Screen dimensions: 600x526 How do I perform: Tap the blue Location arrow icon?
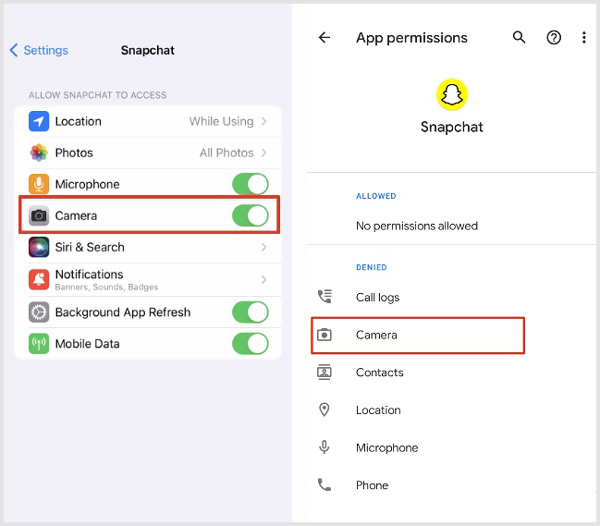pyautogui.click(x=39, y=121)
